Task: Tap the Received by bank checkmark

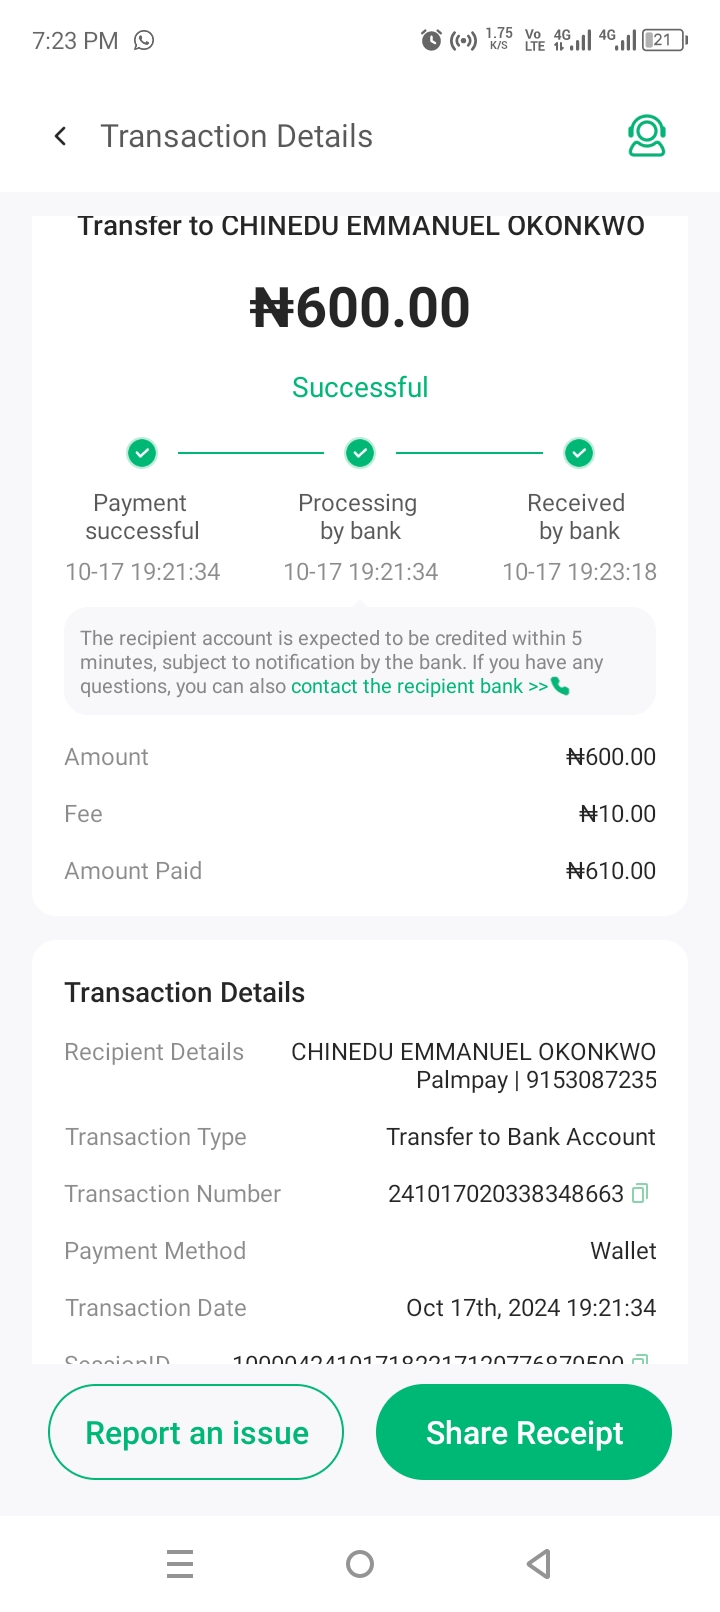Action: pos(578,453)
